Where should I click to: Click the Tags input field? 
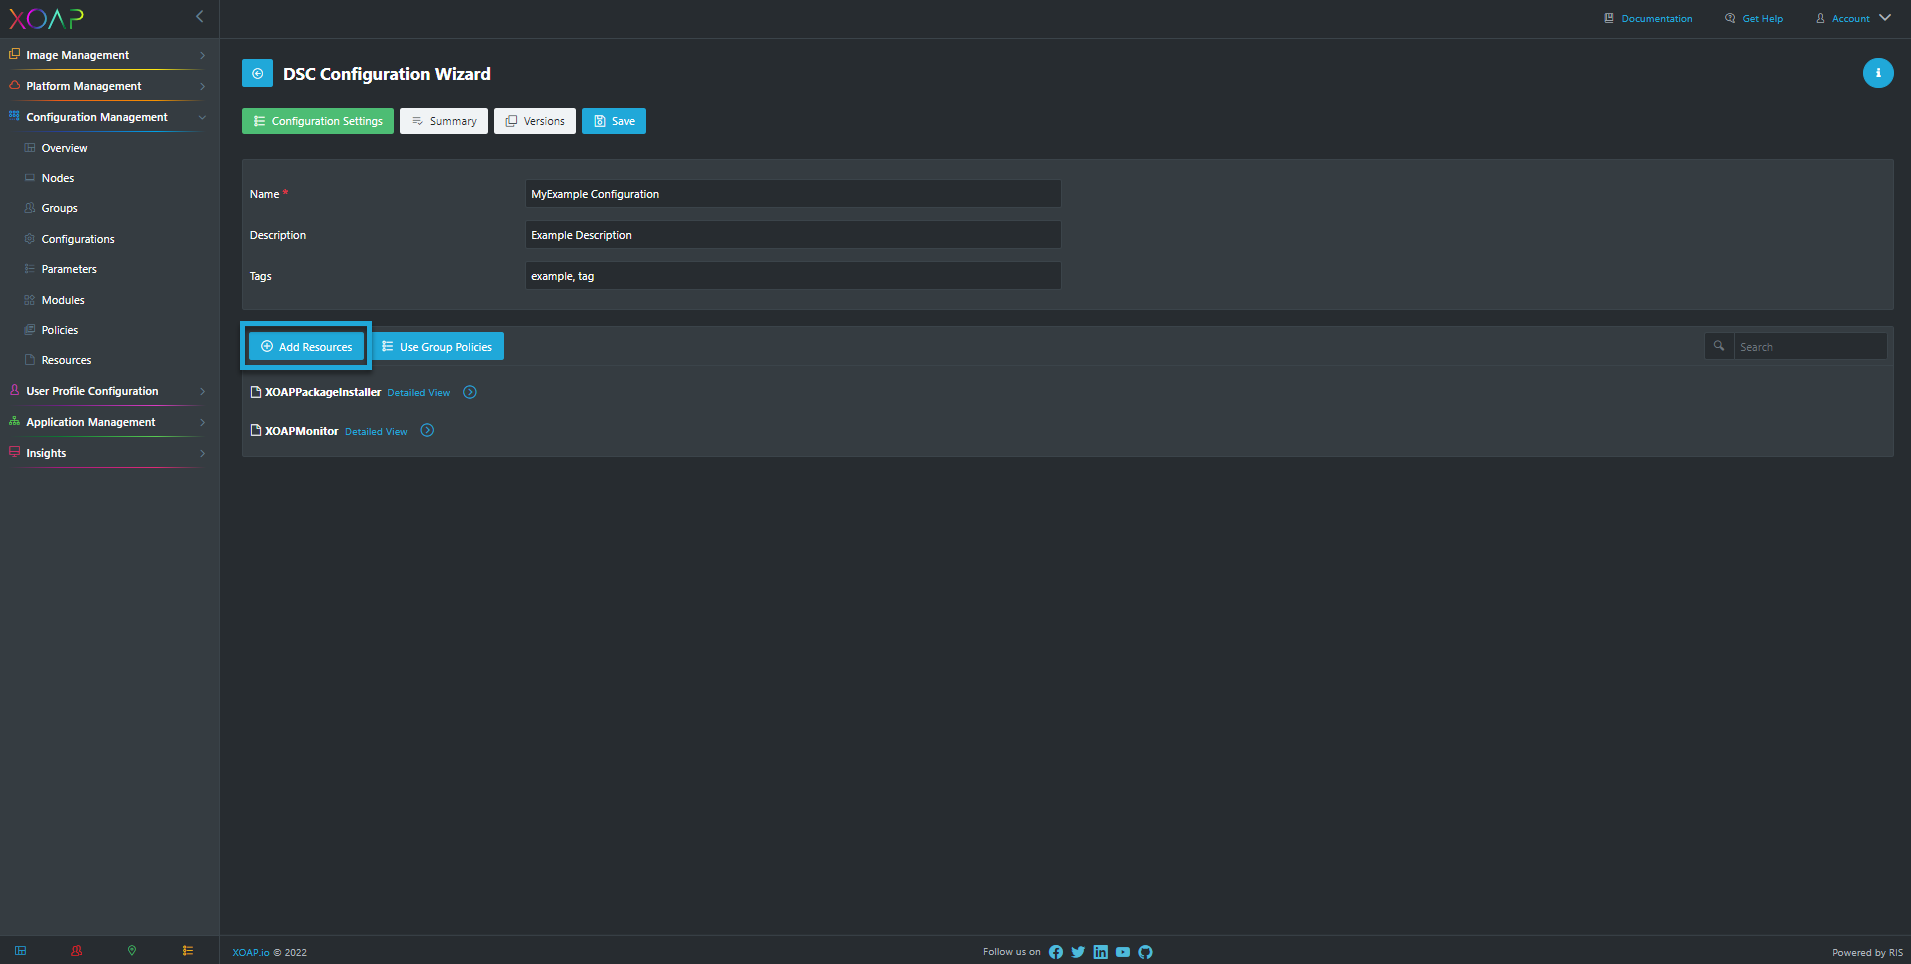click(x=793, y=275)
